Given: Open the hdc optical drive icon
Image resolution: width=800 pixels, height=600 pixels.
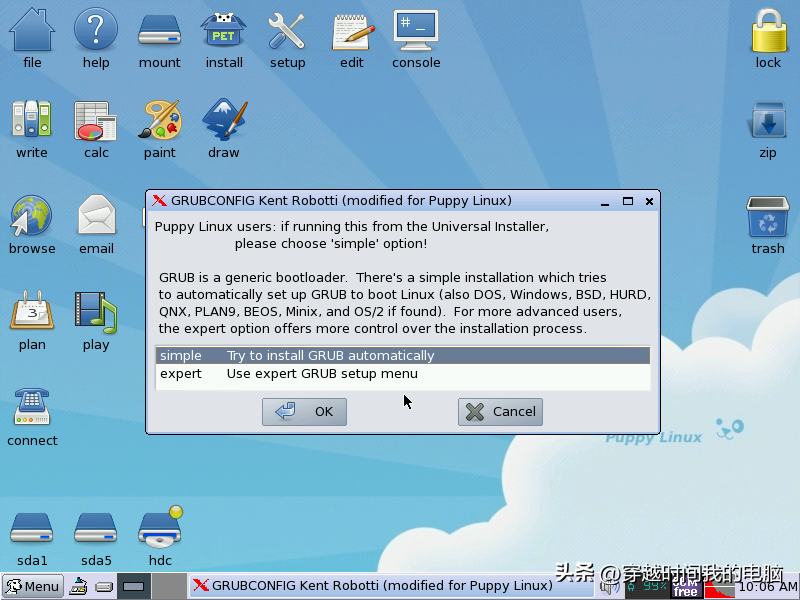Looking at the screenshot, I should pos(160,527).
